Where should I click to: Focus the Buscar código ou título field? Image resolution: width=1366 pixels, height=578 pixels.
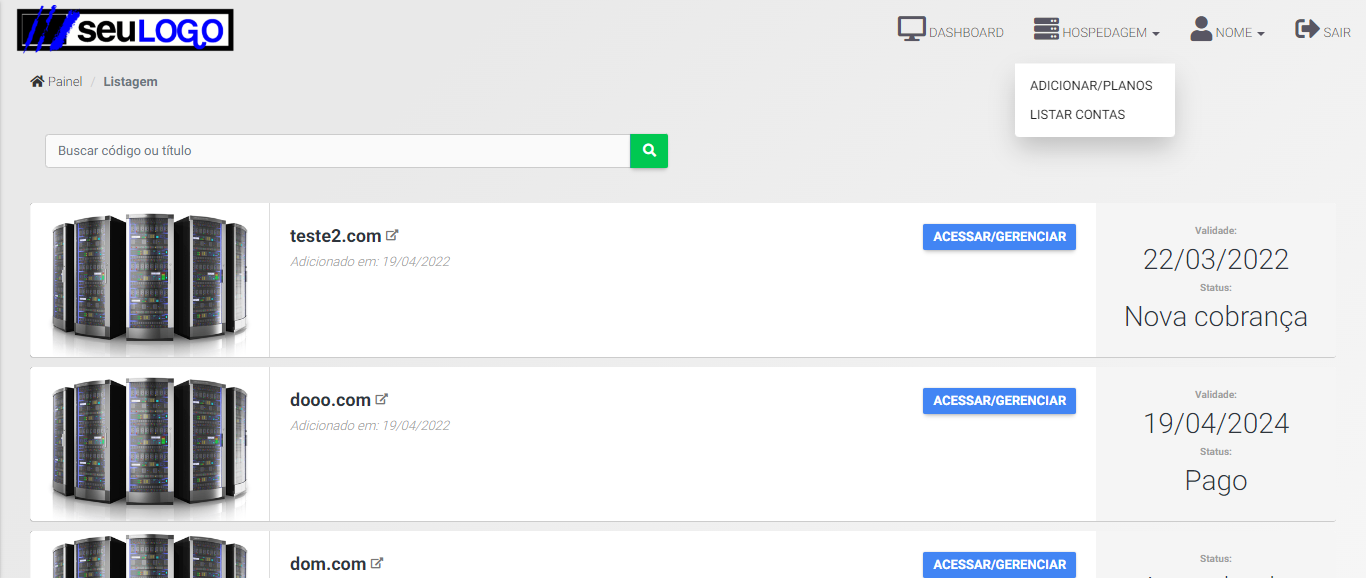(x=337, y=151)
